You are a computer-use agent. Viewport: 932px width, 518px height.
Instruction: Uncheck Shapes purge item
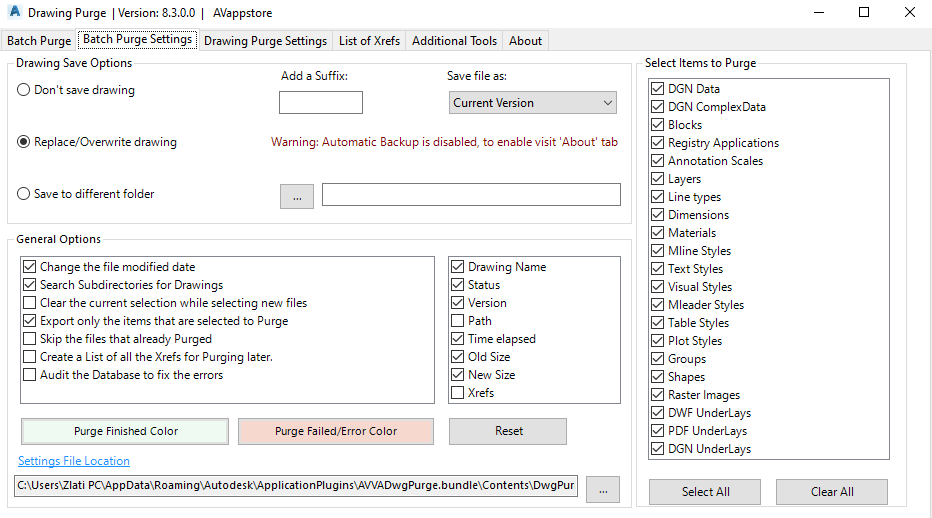point(657,376)
